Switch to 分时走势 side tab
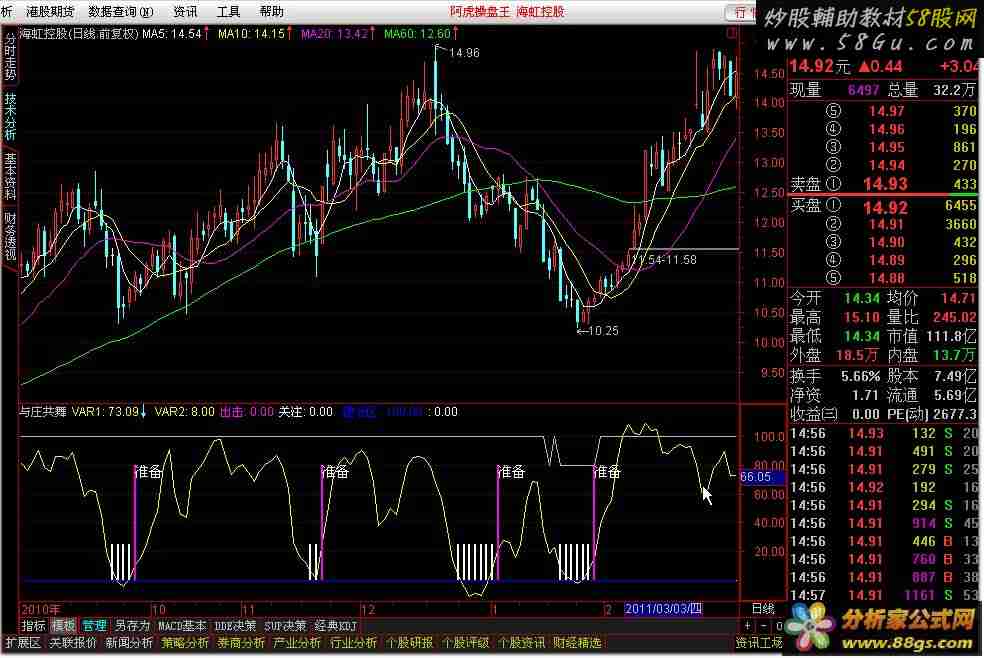Image resolution: width=984 pixels, height=658 pixels. (x=10, y=55)
